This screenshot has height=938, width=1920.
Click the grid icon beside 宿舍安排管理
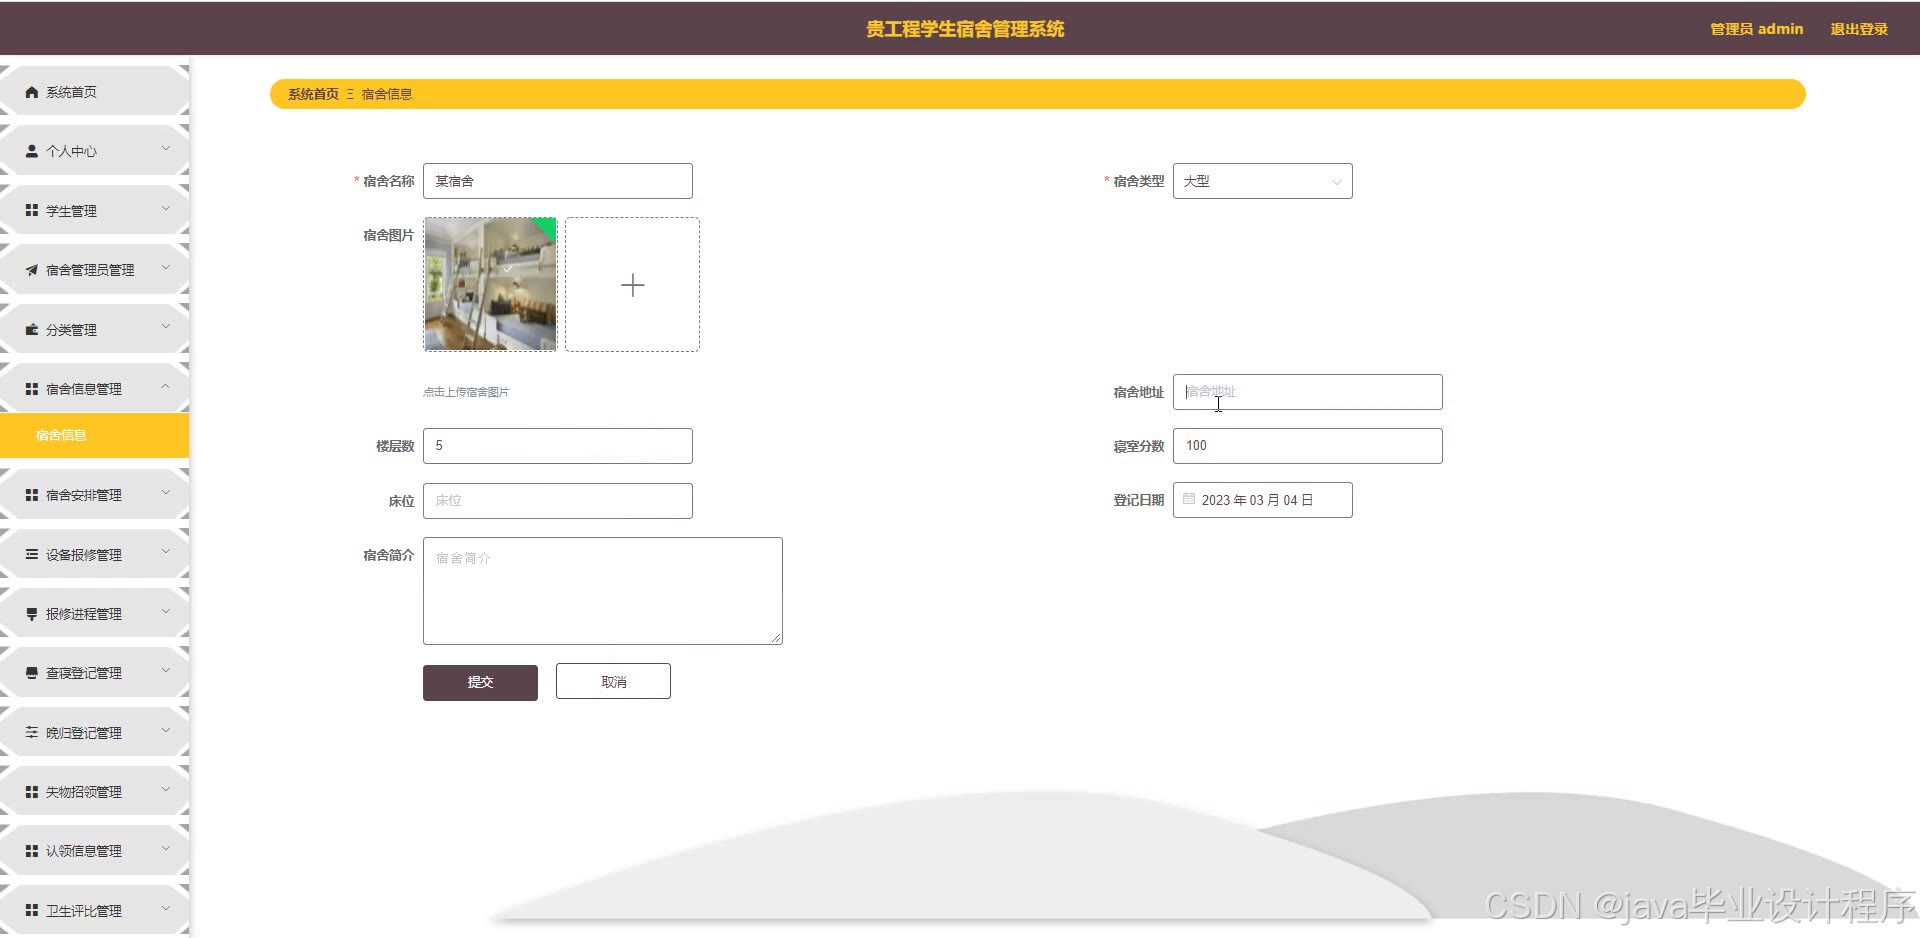coord(32,495)
